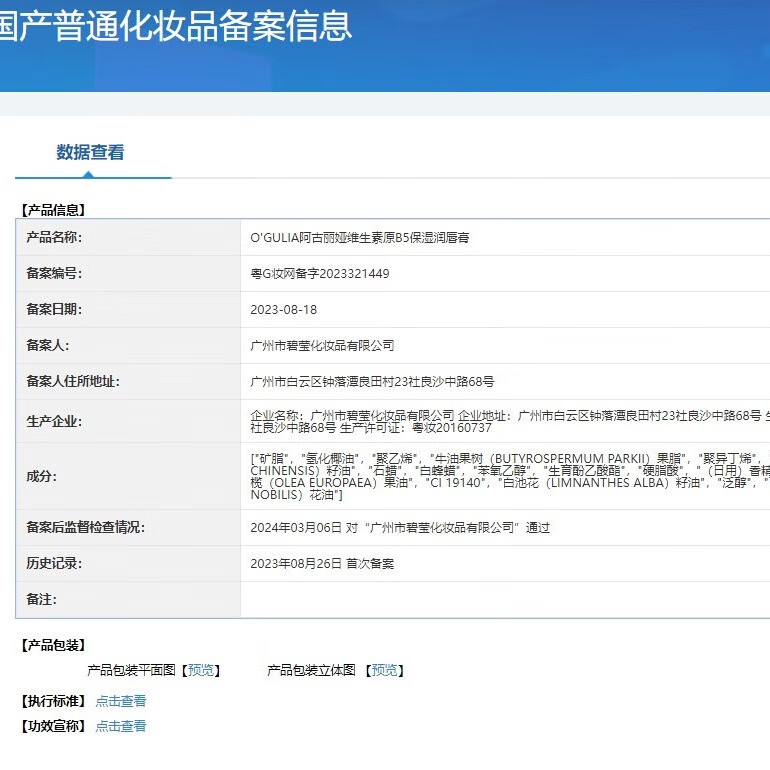Select record number 粤G妆网备字2023321449
Viewport: 770px width, 770px height.
click(x=320, y=274)
